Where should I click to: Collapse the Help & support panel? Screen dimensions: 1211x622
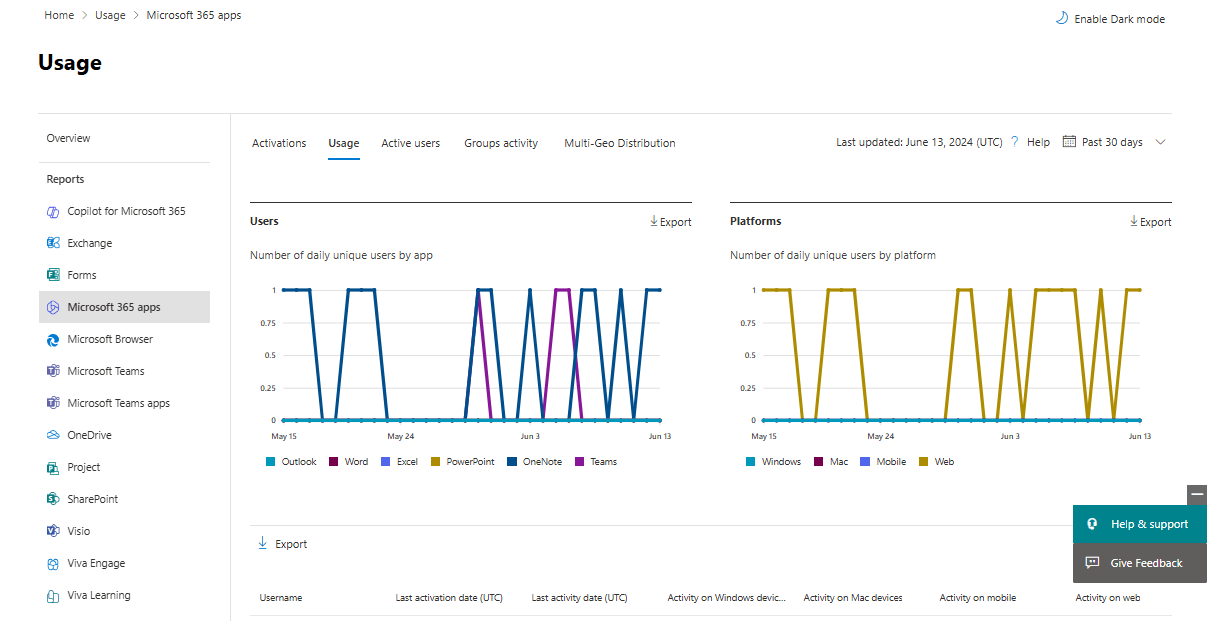[1197, 494]
